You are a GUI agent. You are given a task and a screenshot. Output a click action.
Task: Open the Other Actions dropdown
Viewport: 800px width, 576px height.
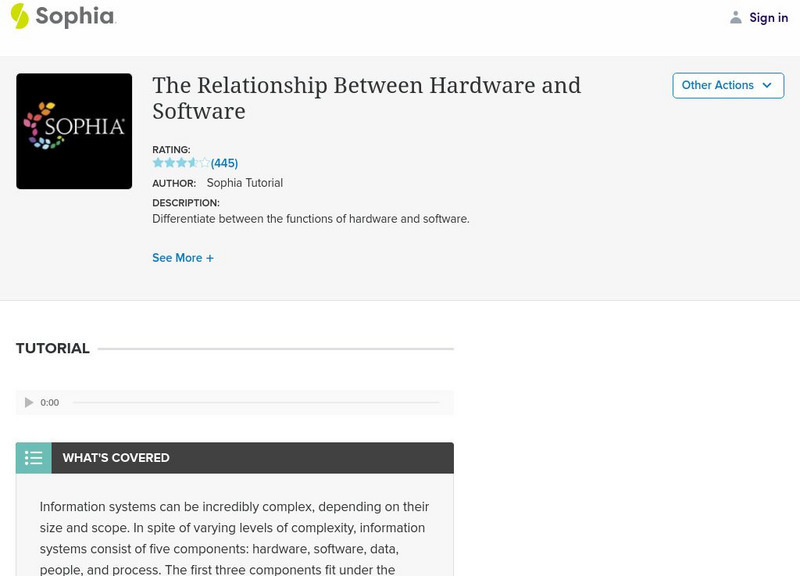coord(729,85)
